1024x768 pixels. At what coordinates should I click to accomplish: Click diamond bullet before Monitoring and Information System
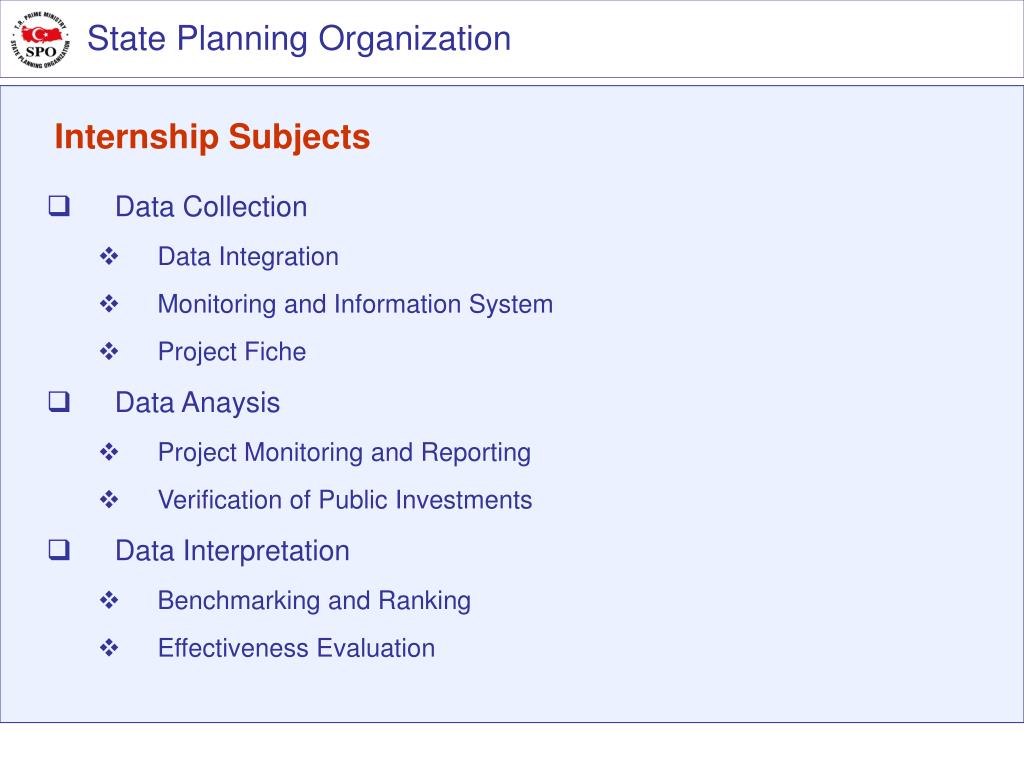[109, 304]
